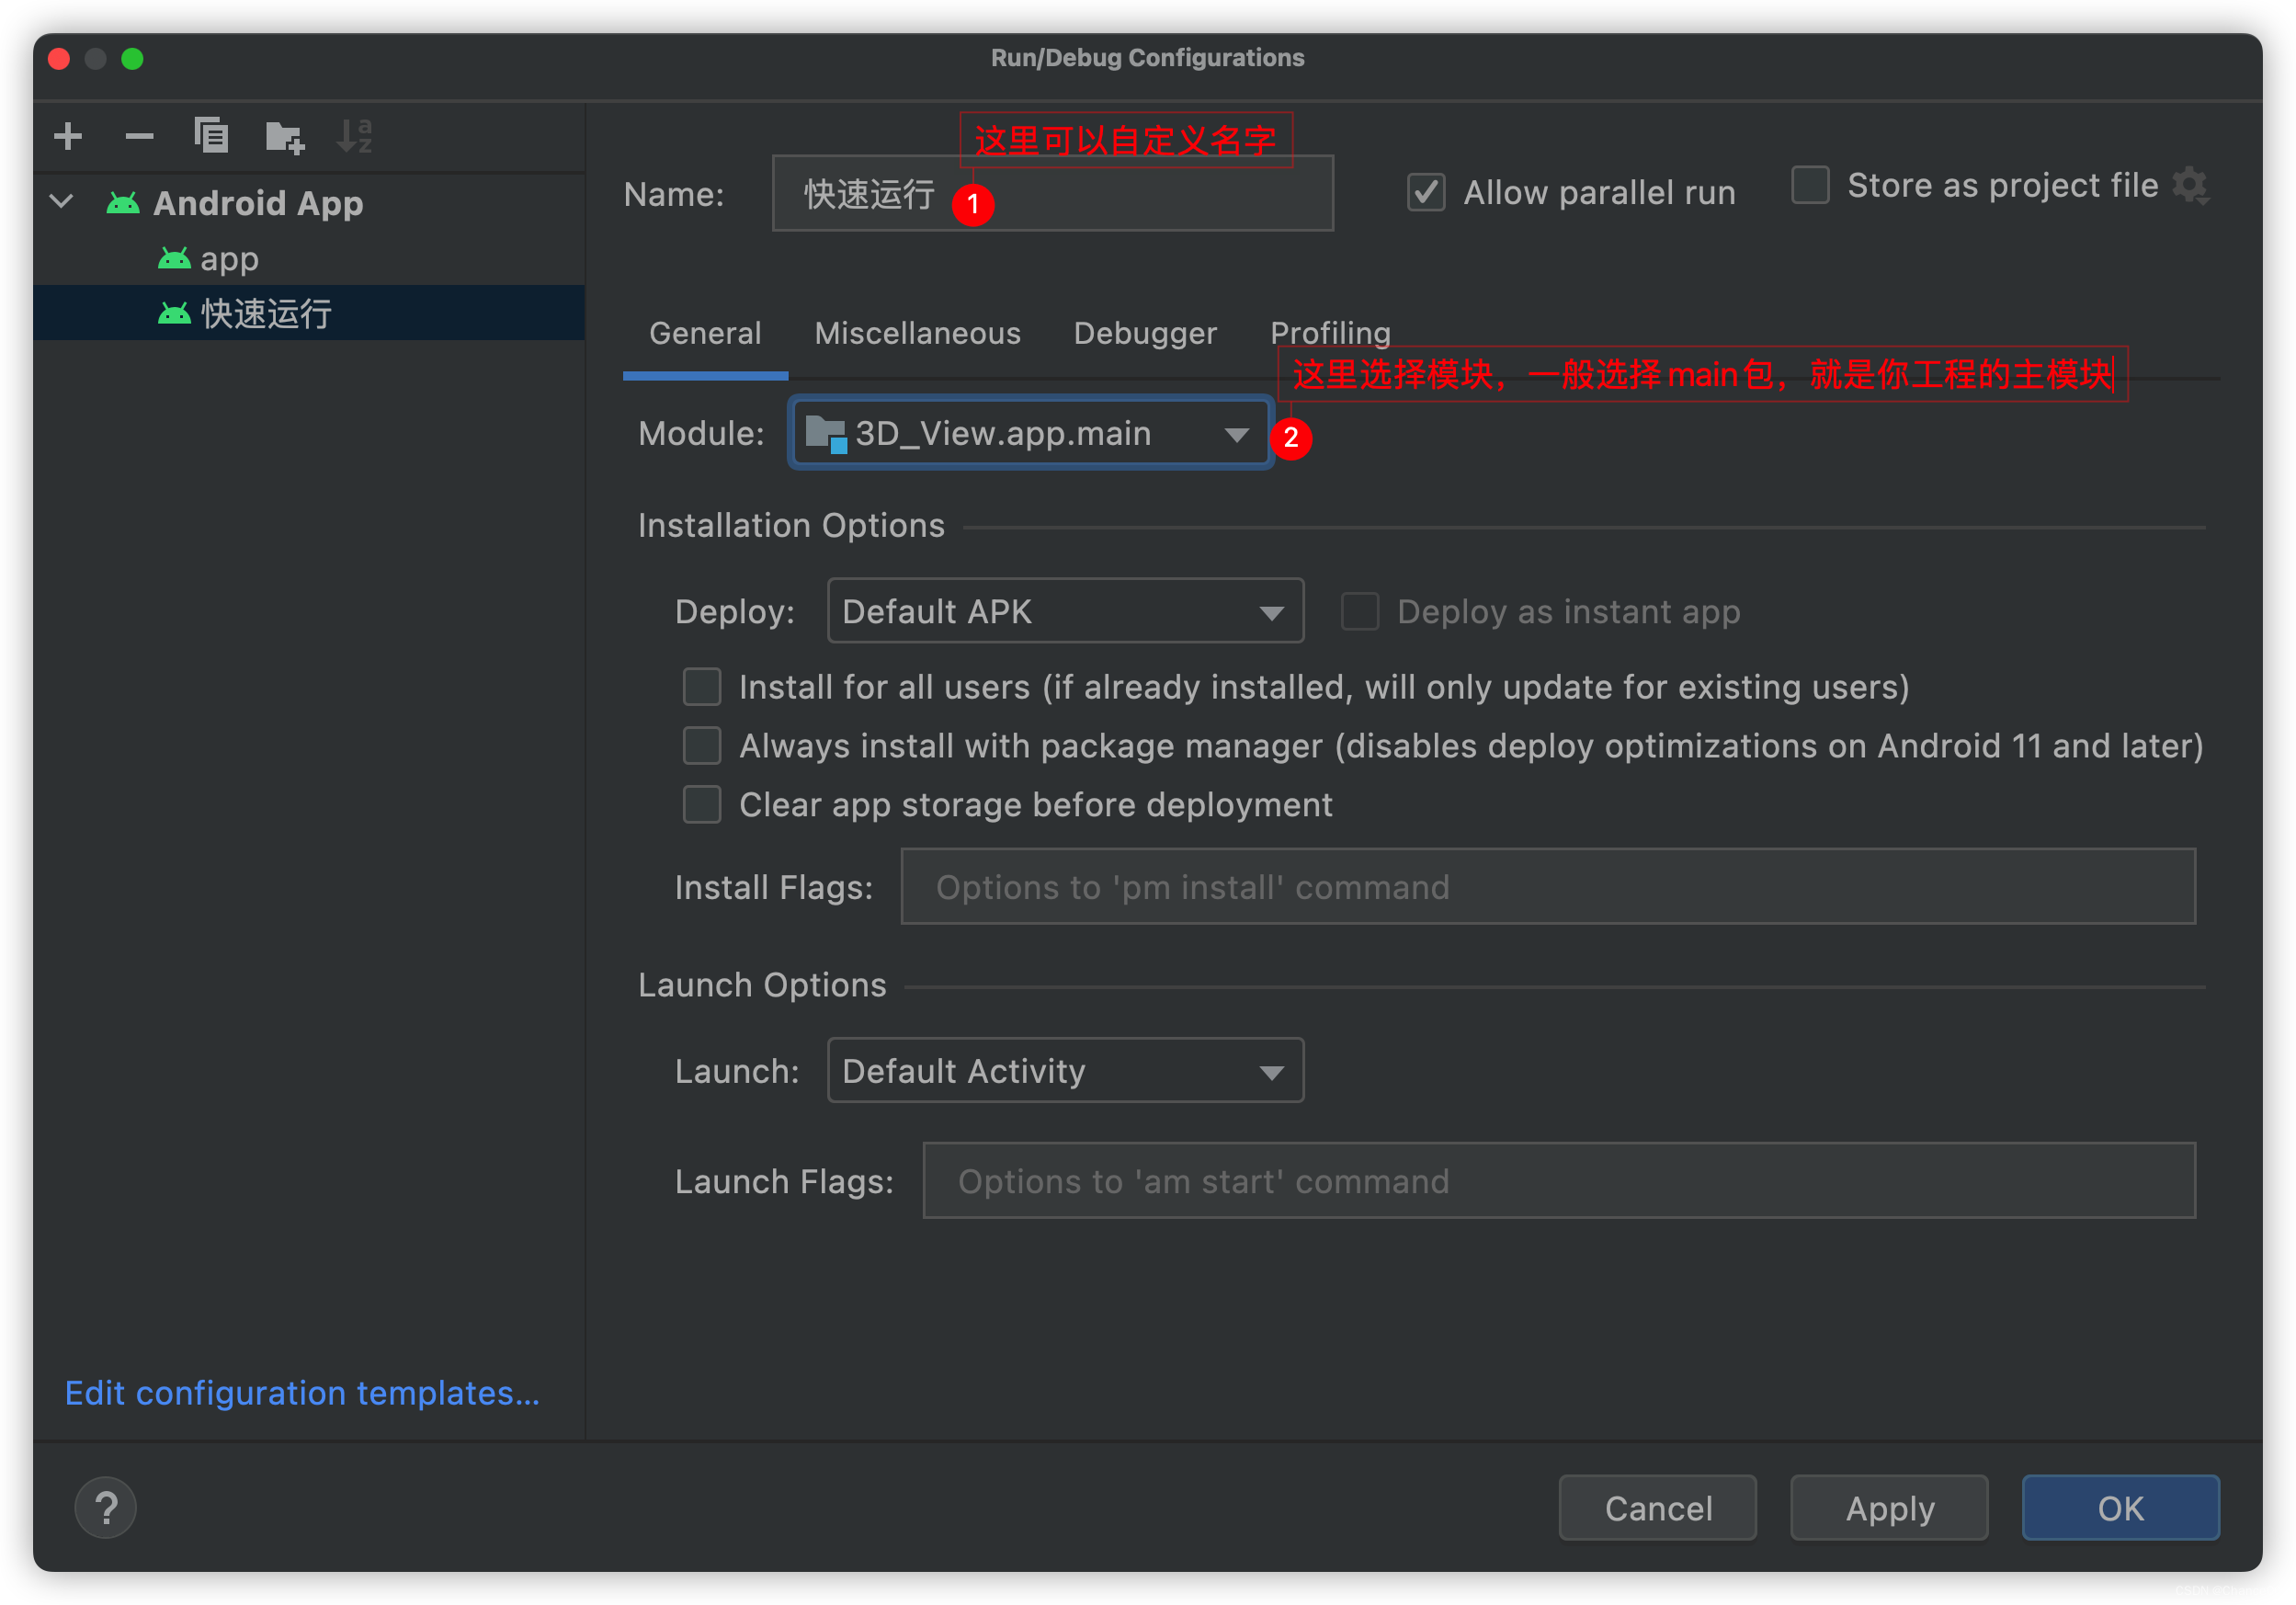Enable the Store as project file checkbox

point(1810,186)
